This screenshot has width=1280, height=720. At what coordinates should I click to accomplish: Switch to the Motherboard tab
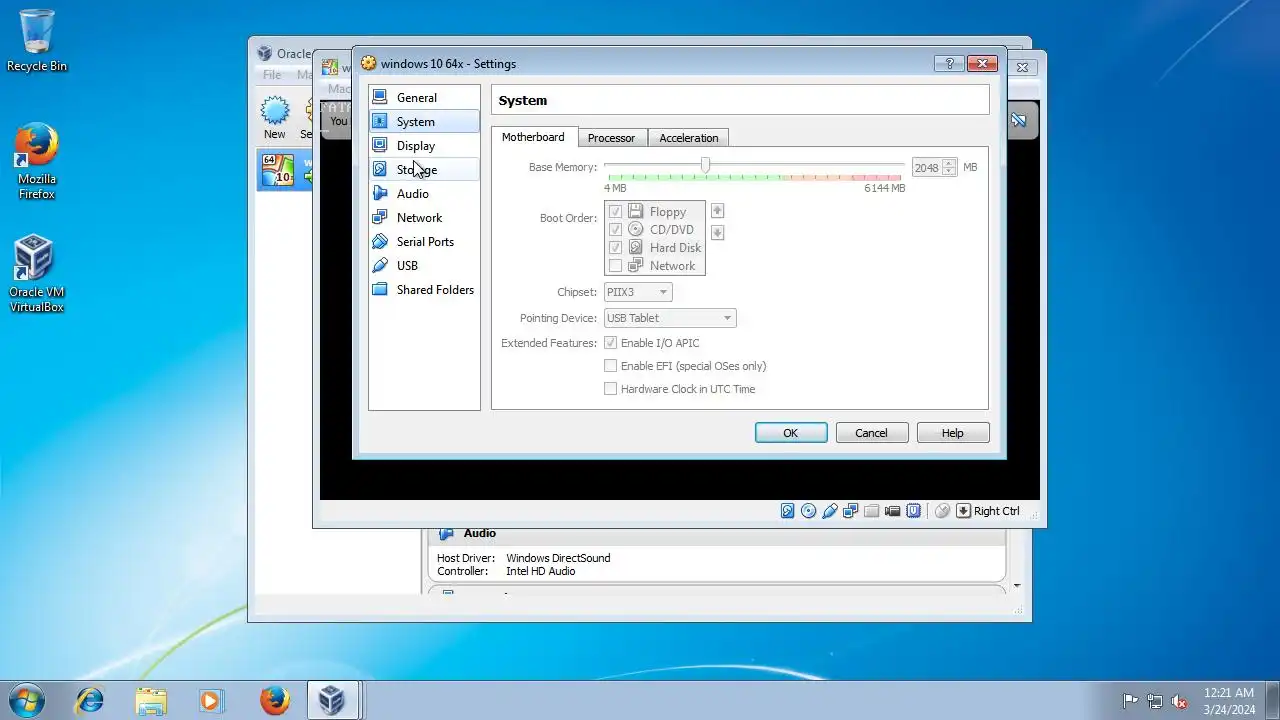[x=533, y=137]
